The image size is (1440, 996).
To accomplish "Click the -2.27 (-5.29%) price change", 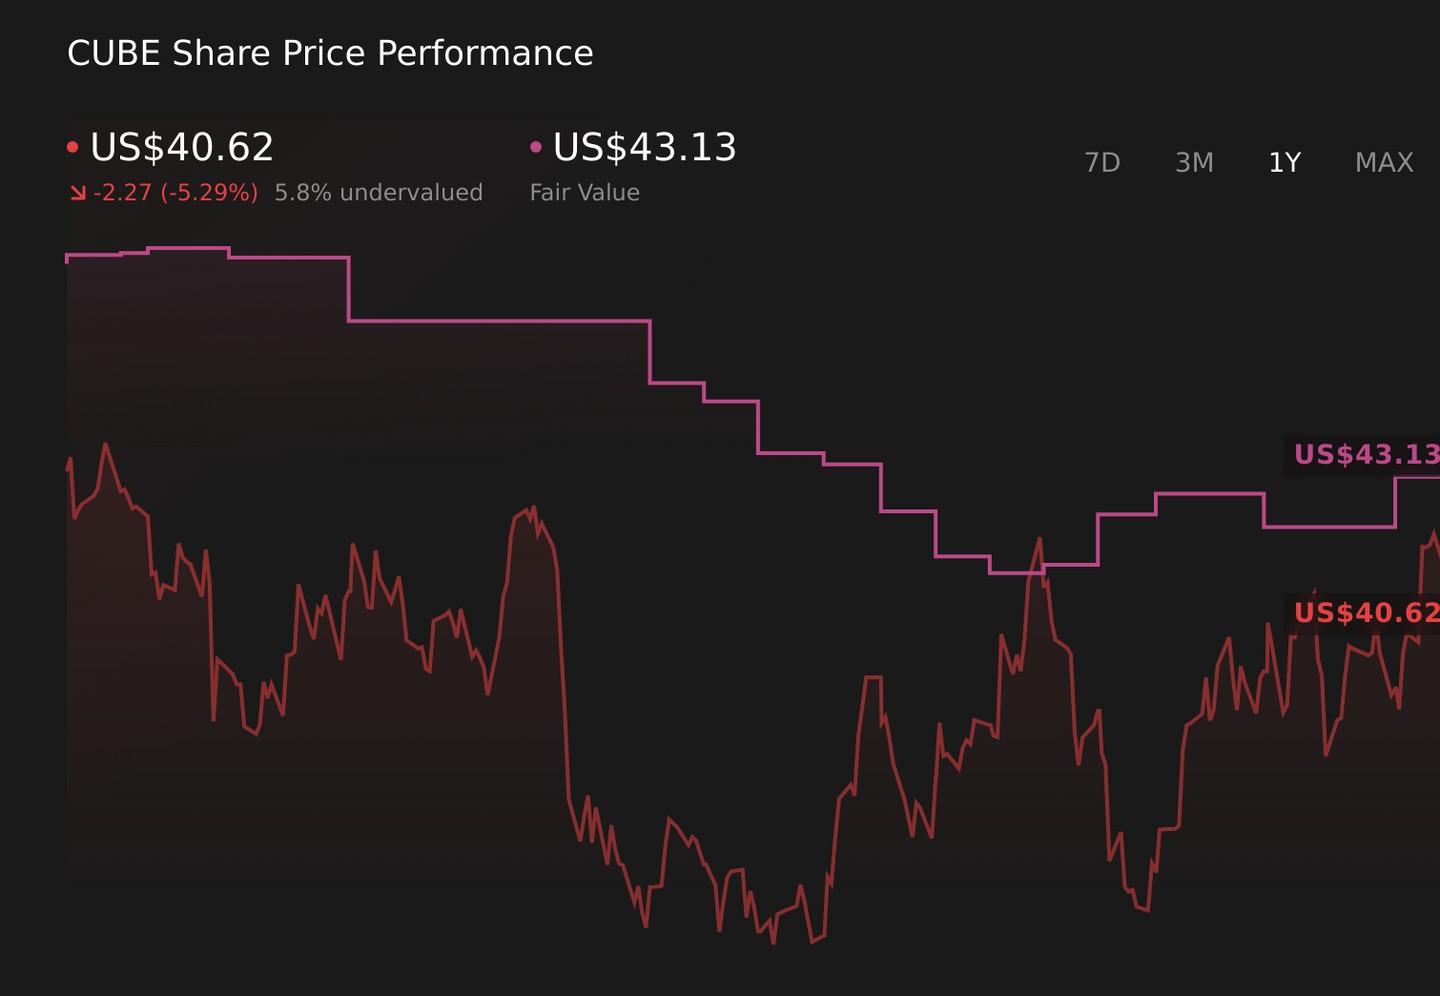I will 176,193.
